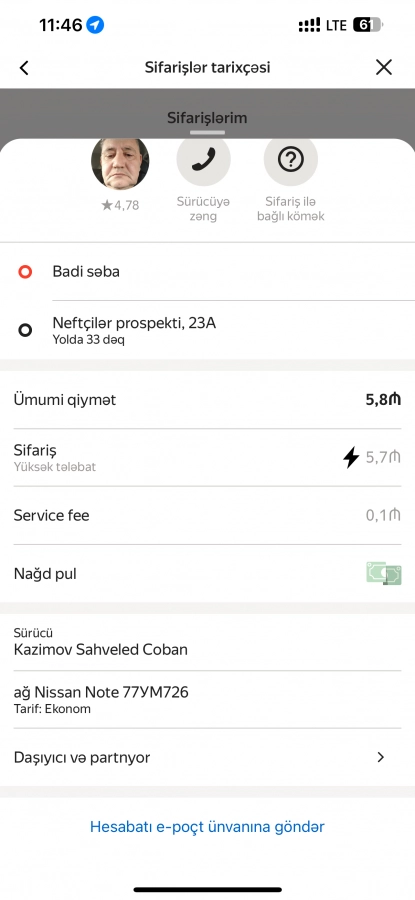Tap the Sifarişlərim sheet handle
415x900 pixels.
click(207, 132)
